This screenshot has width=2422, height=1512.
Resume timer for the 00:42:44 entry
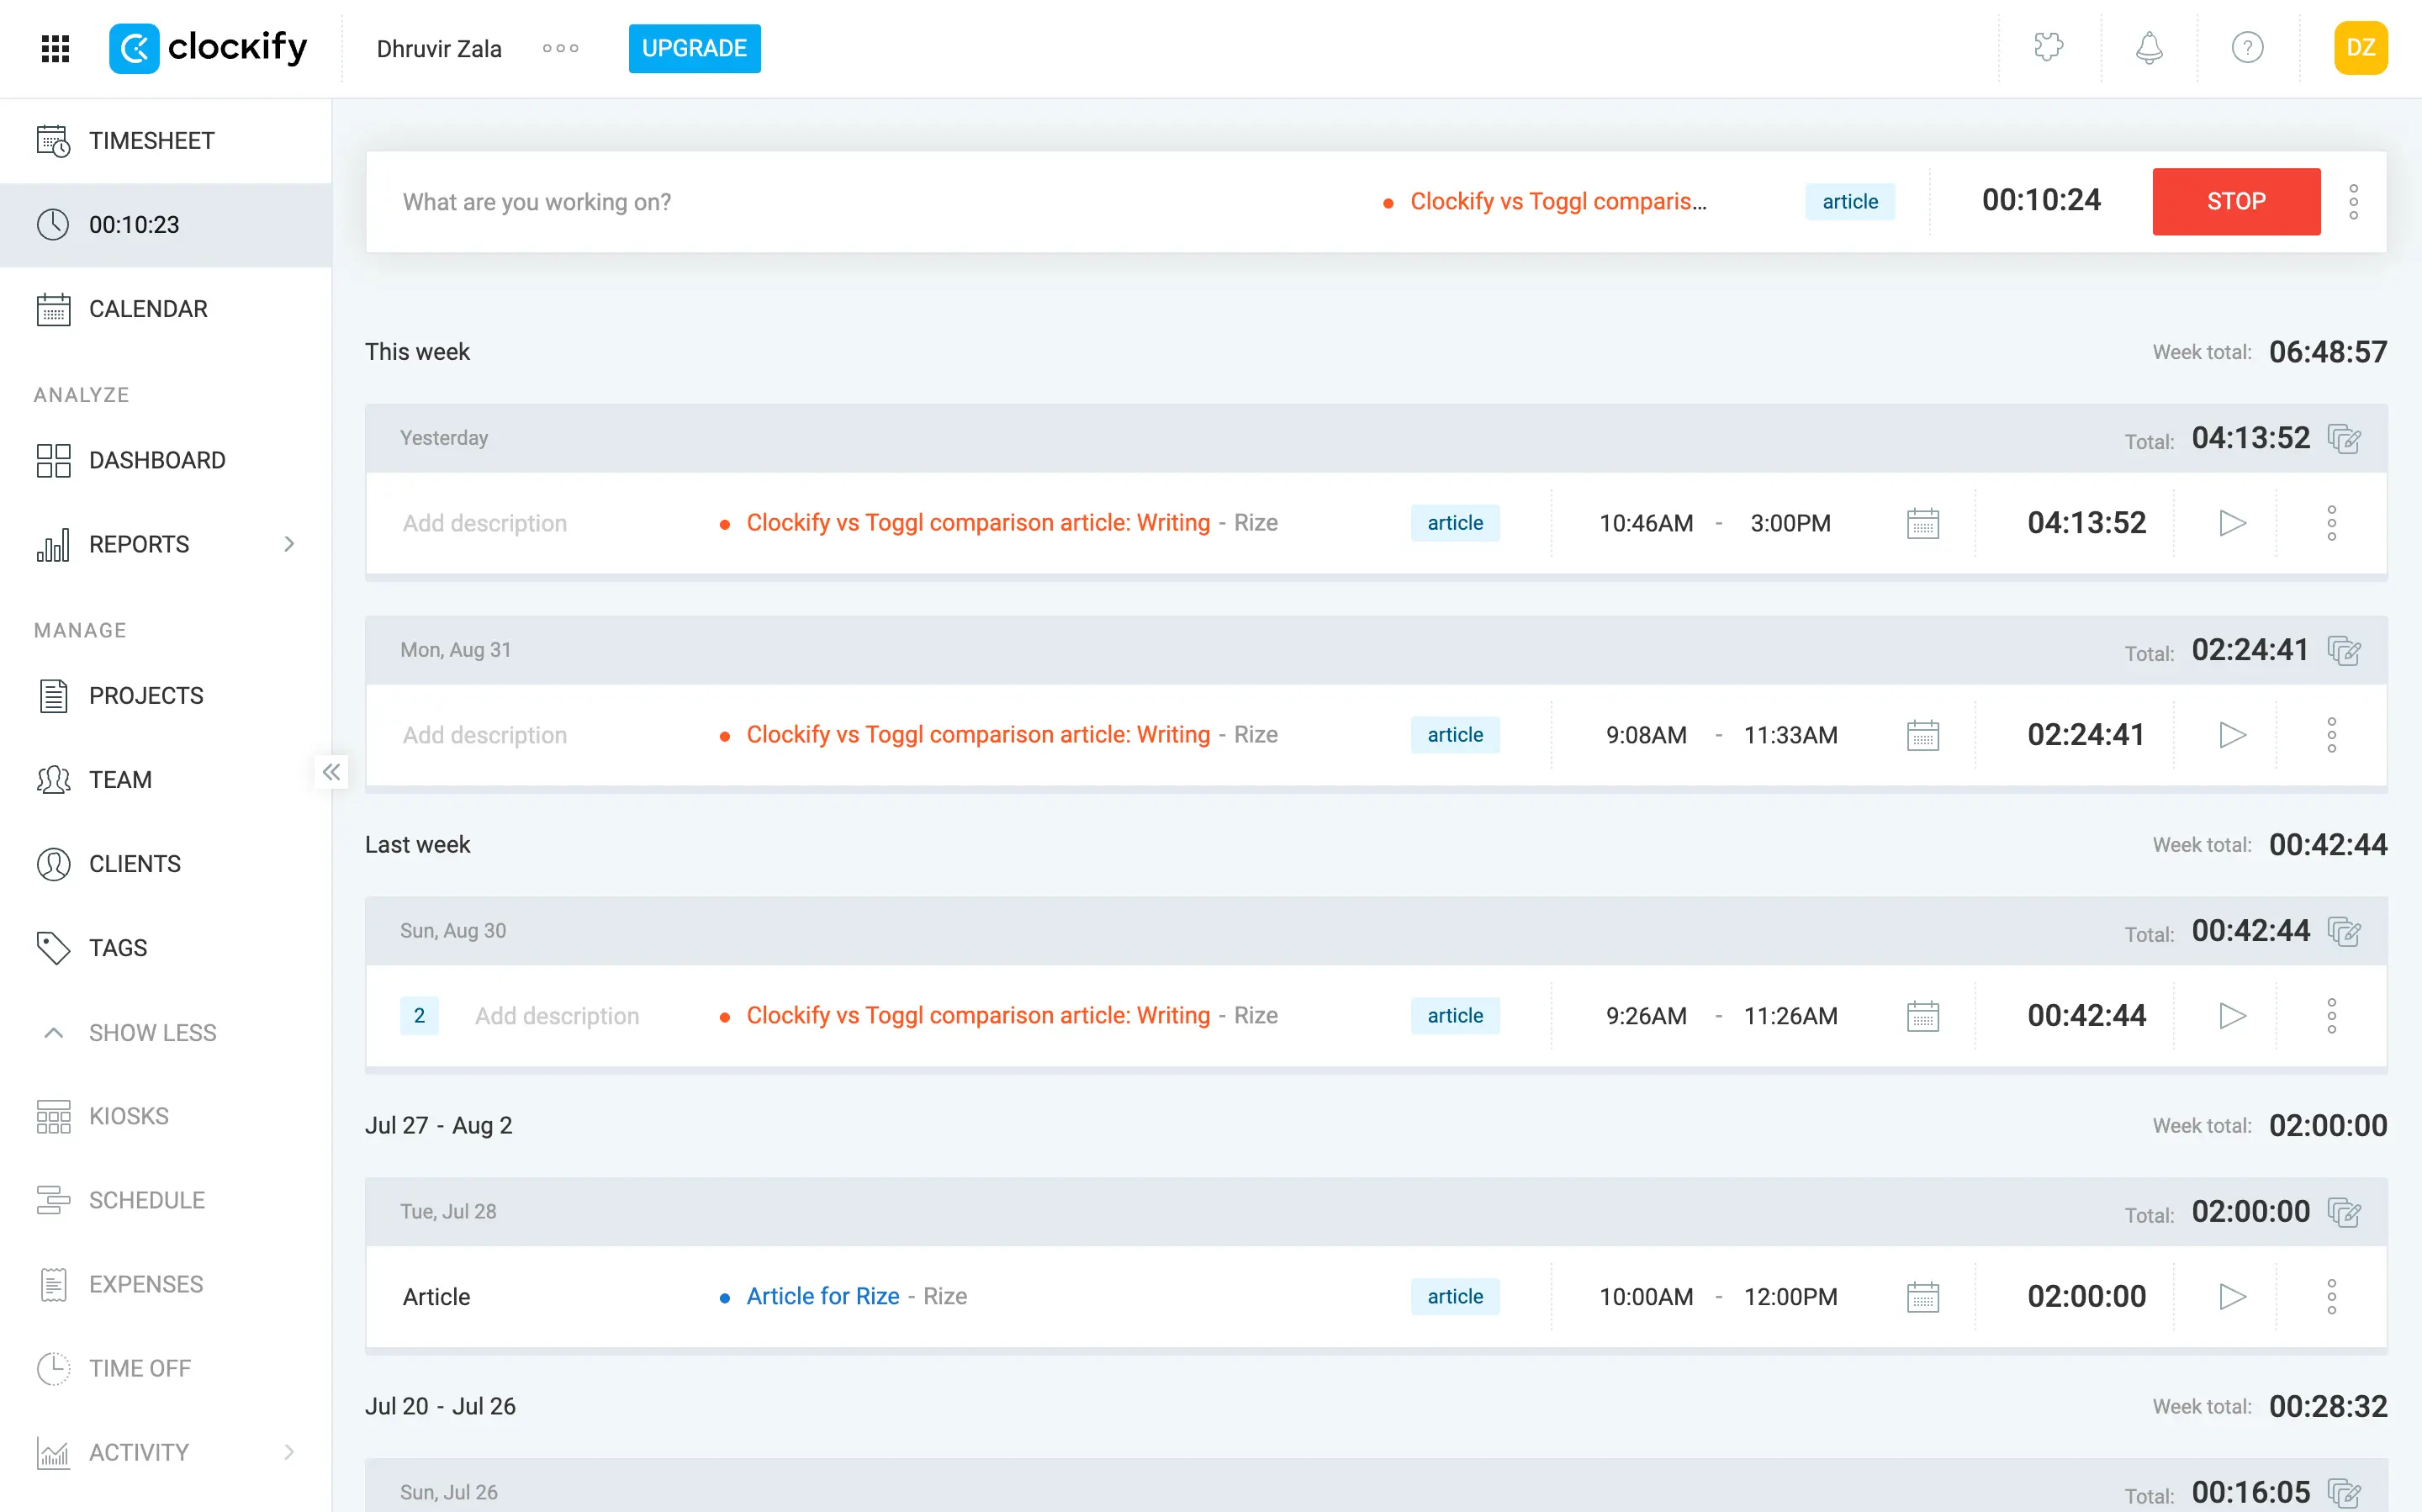click(2232, 1016)
